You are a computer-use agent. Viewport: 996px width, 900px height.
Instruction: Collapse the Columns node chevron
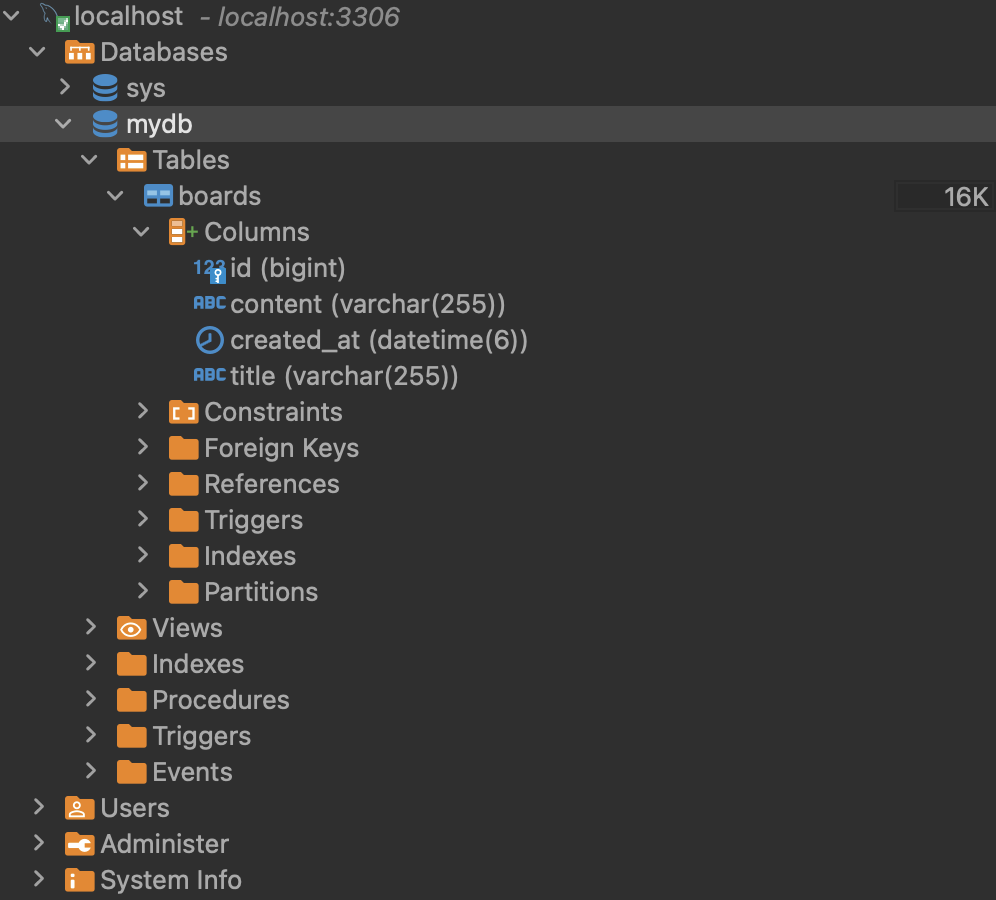click(x=142, y=231)
